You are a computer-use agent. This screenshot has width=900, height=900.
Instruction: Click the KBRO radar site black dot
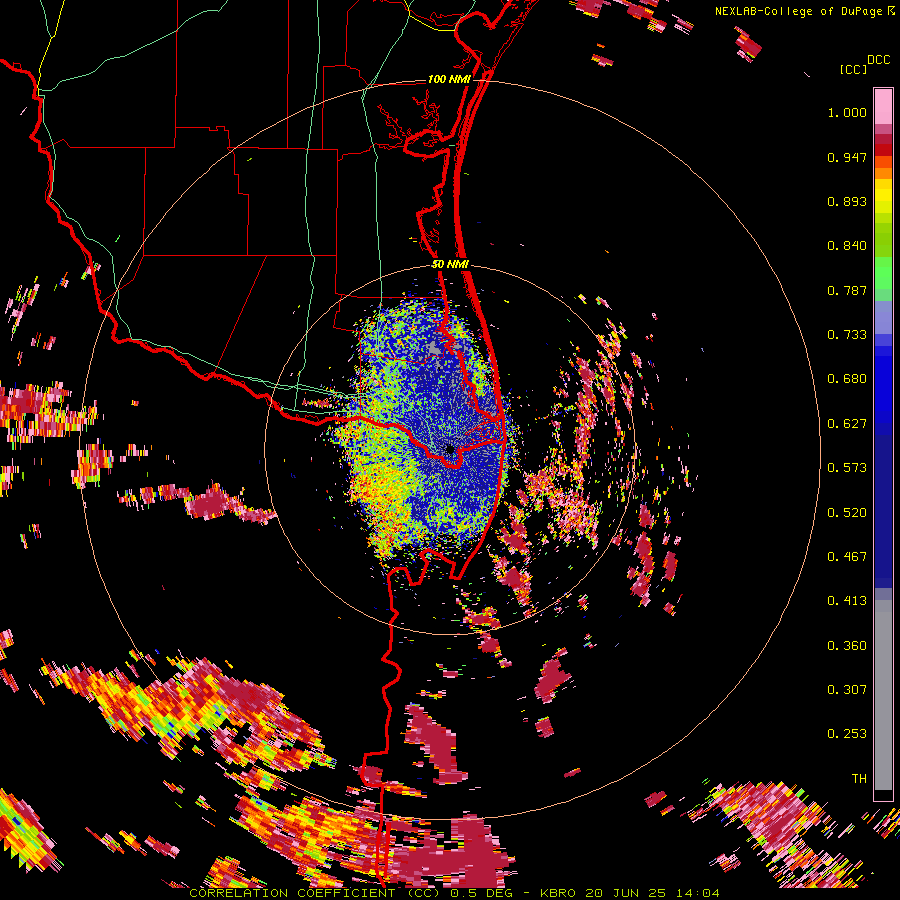pyautogui.click(x=451, y=449)
